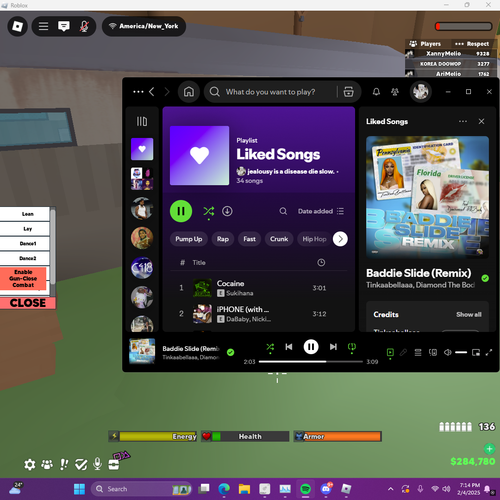Expand Your Library sidebar icon
Screen dimensions: 500x500
pos(142,121)
